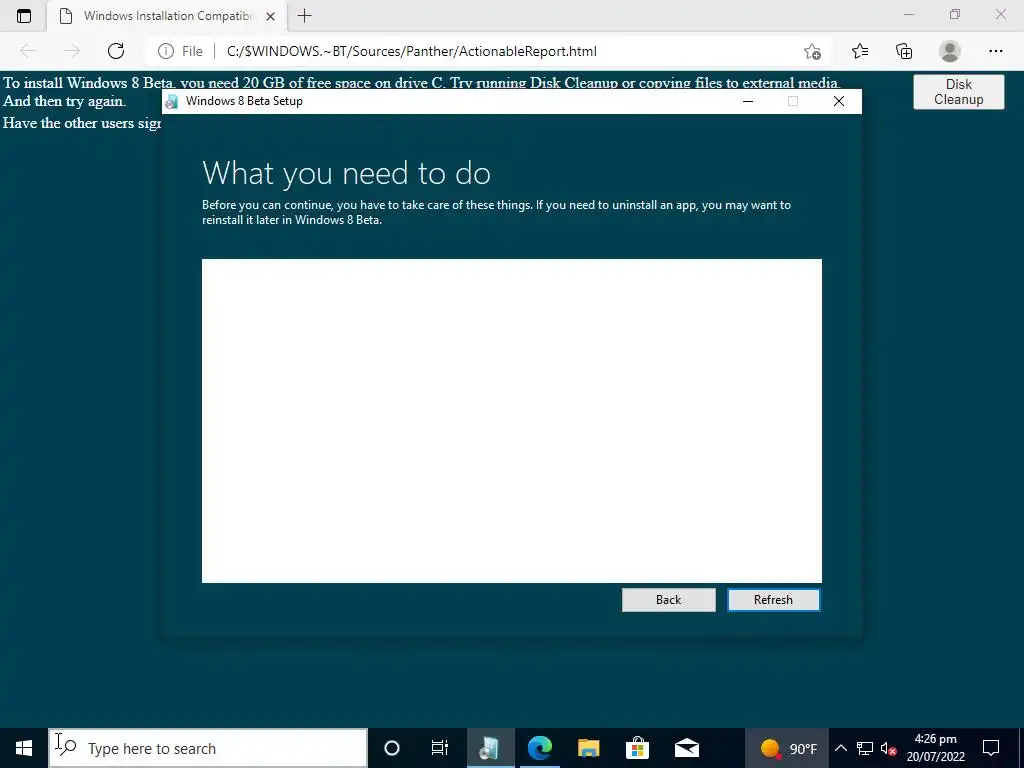Open Mail from the taskbar
The width and height of the screenshot is (1024, 768).
687,748
